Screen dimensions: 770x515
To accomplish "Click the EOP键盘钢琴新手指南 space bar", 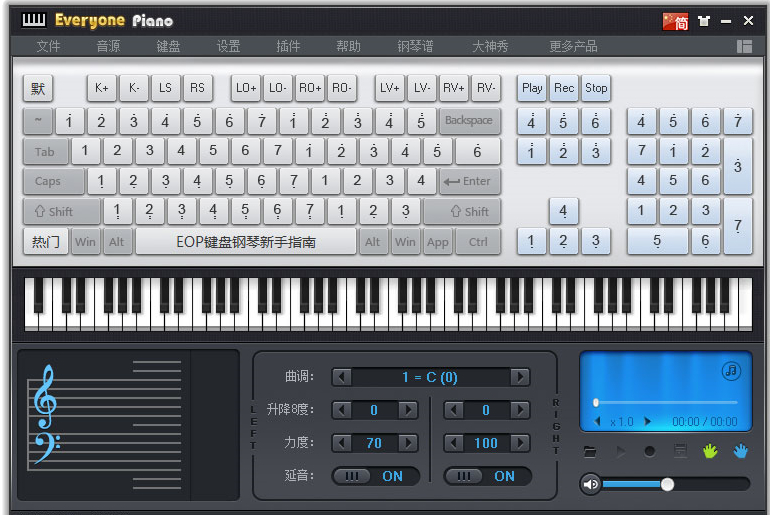I will (x=246, y=242).
